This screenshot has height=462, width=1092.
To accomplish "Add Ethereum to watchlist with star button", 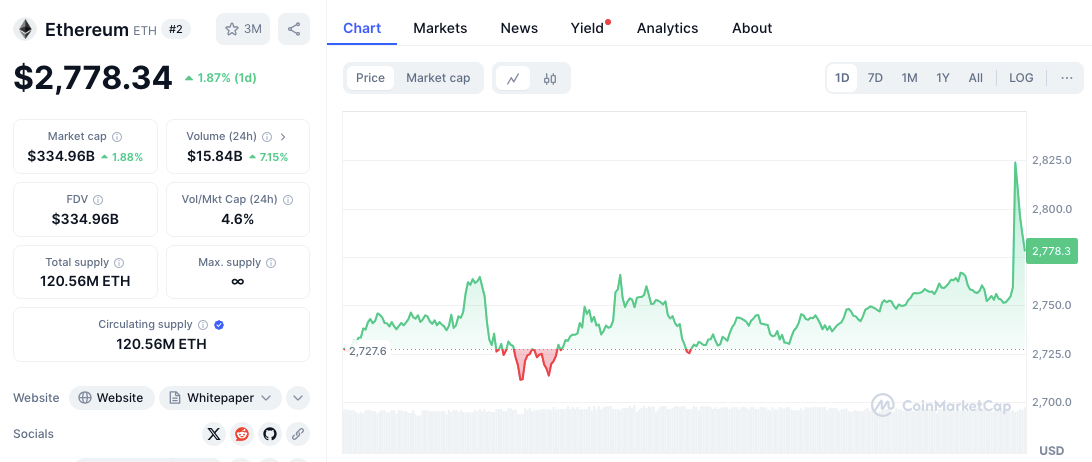I will pos(243,29).
